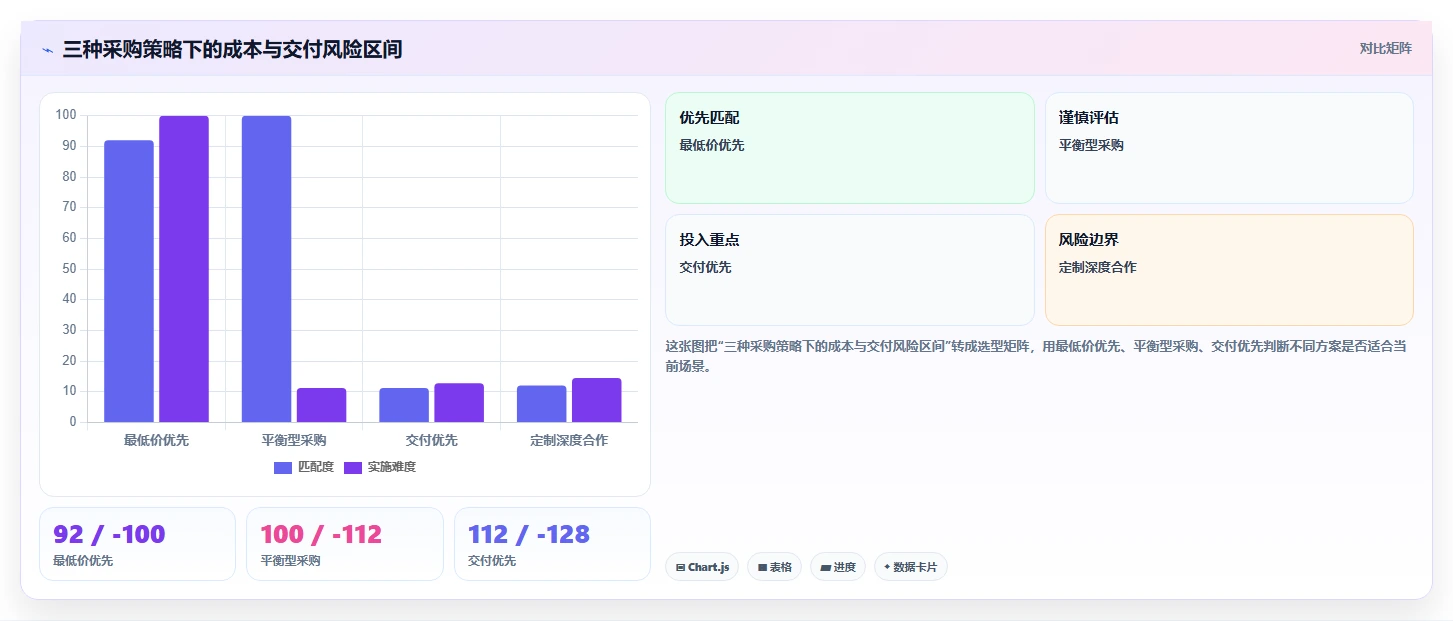The height and width of the screenshot is (621, 1453).
Task: Click the 交付优先 x-axis label
Action: pyautogui.click(x=431, y=440)
